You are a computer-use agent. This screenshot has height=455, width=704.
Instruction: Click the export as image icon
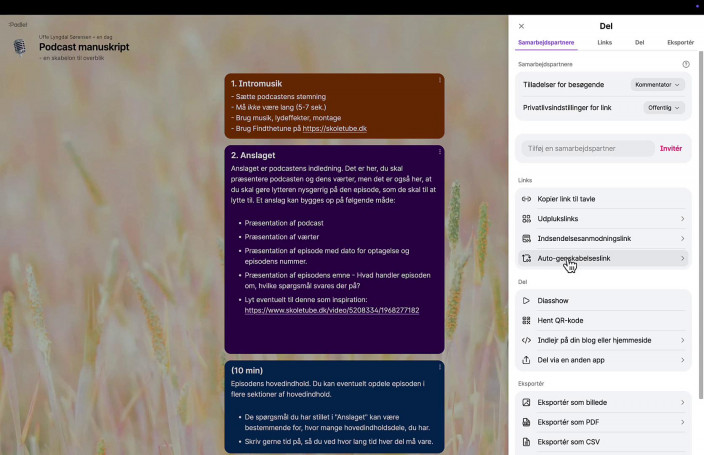tap(527, 402)
